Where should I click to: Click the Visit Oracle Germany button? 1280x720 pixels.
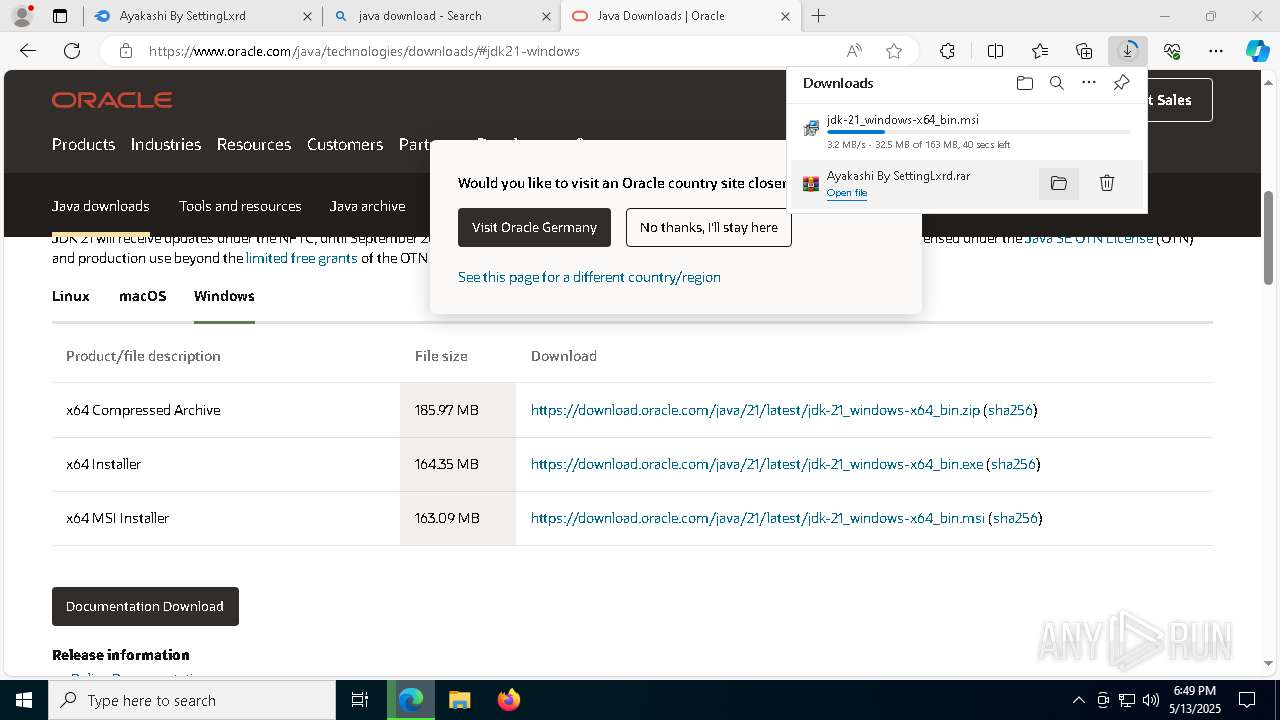pos(534,227)
